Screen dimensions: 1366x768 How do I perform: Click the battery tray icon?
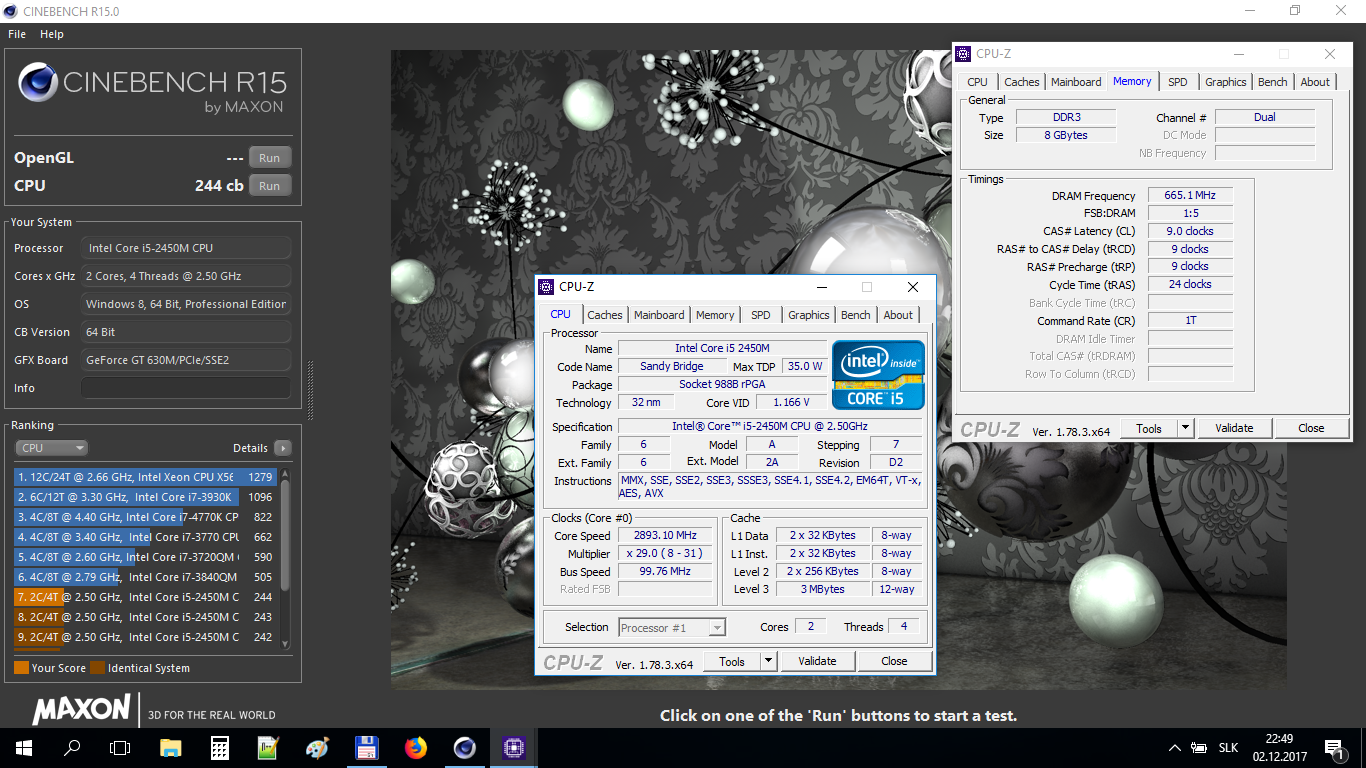click(x=1199, y=748)
